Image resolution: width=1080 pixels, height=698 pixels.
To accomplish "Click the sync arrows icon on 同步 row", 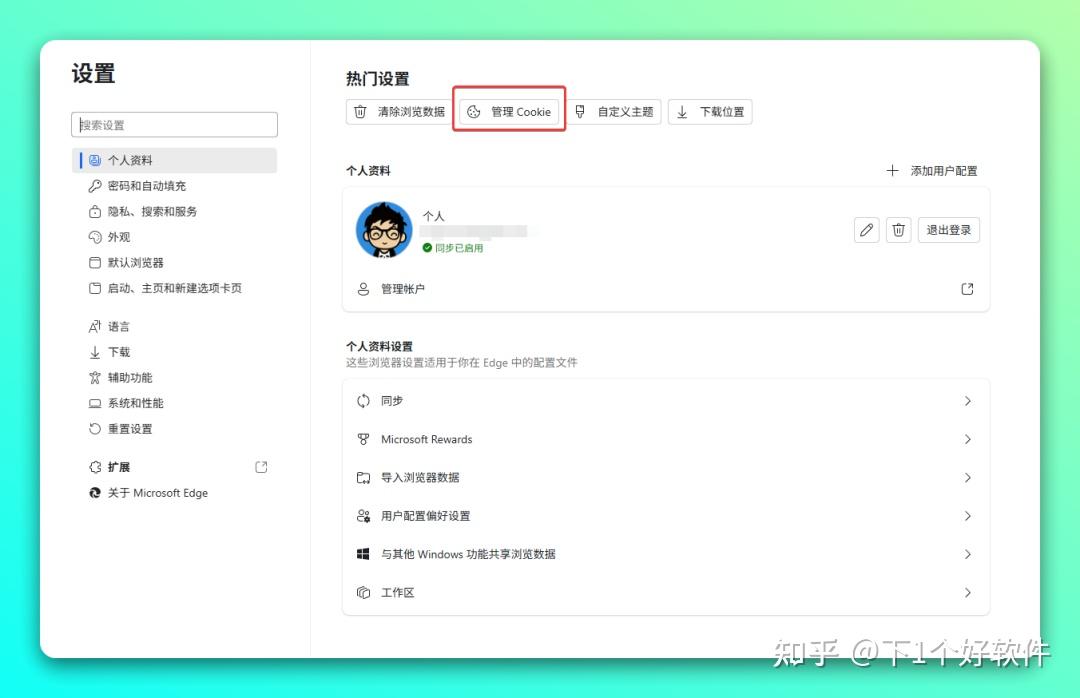I will coord(362,400).
